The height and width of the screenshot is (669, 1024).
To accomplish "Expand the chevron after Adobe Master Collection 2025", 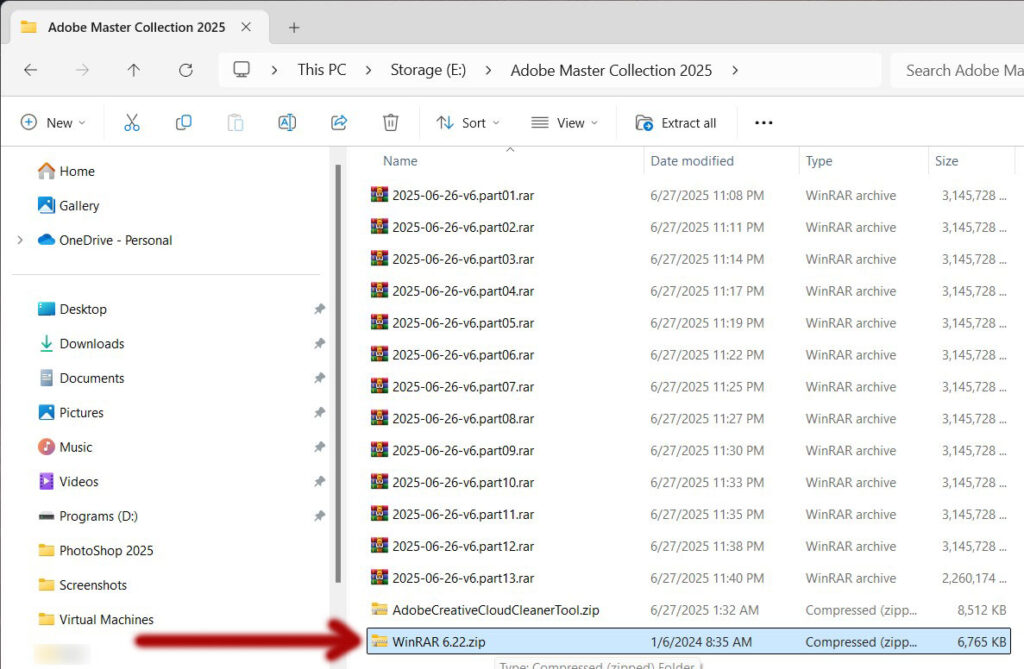I will pos(735,70).
